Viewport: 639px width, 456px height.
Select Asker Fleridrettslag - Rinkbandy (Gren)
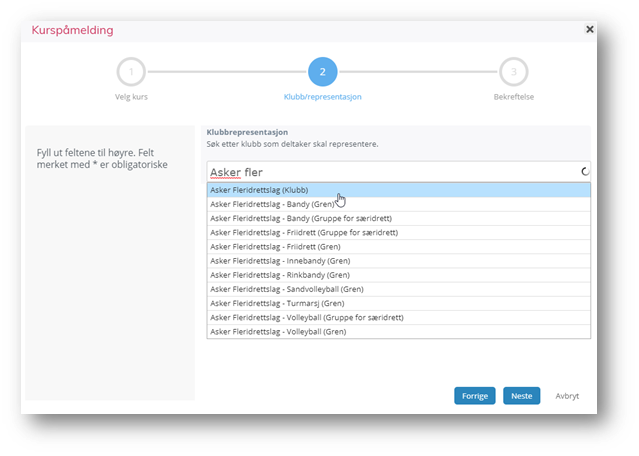(398, 275)
